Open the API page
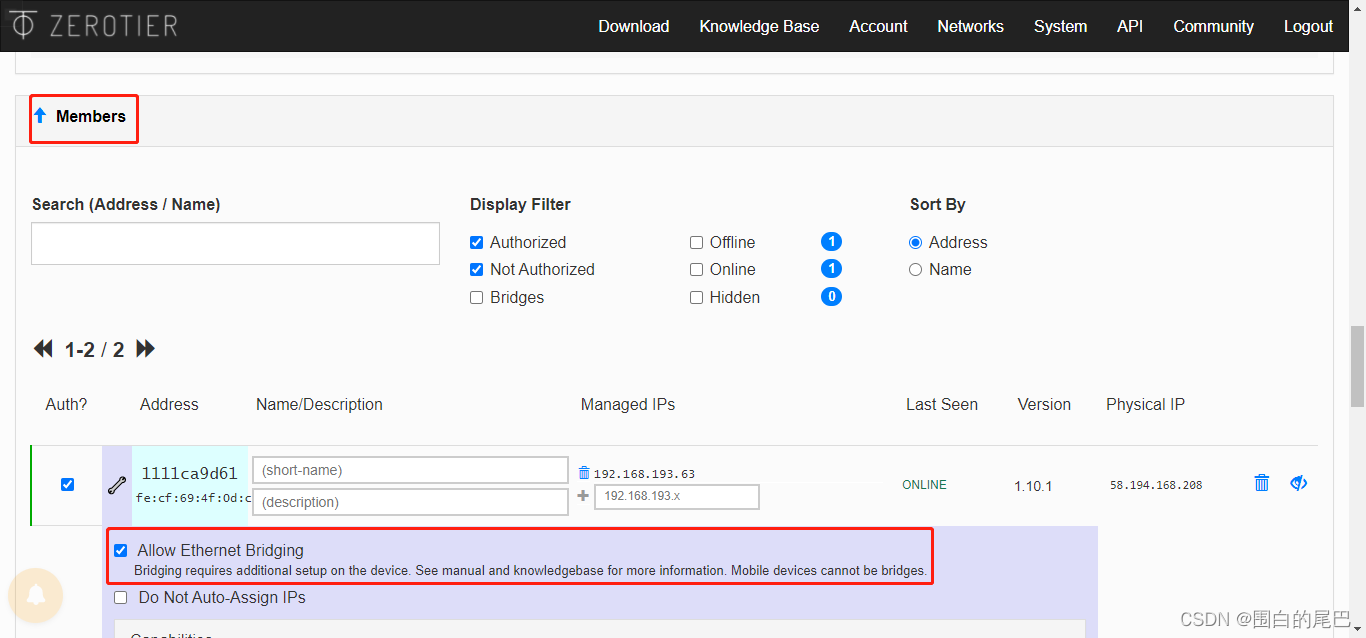 pyautogui.click(x=1130, y=26)
